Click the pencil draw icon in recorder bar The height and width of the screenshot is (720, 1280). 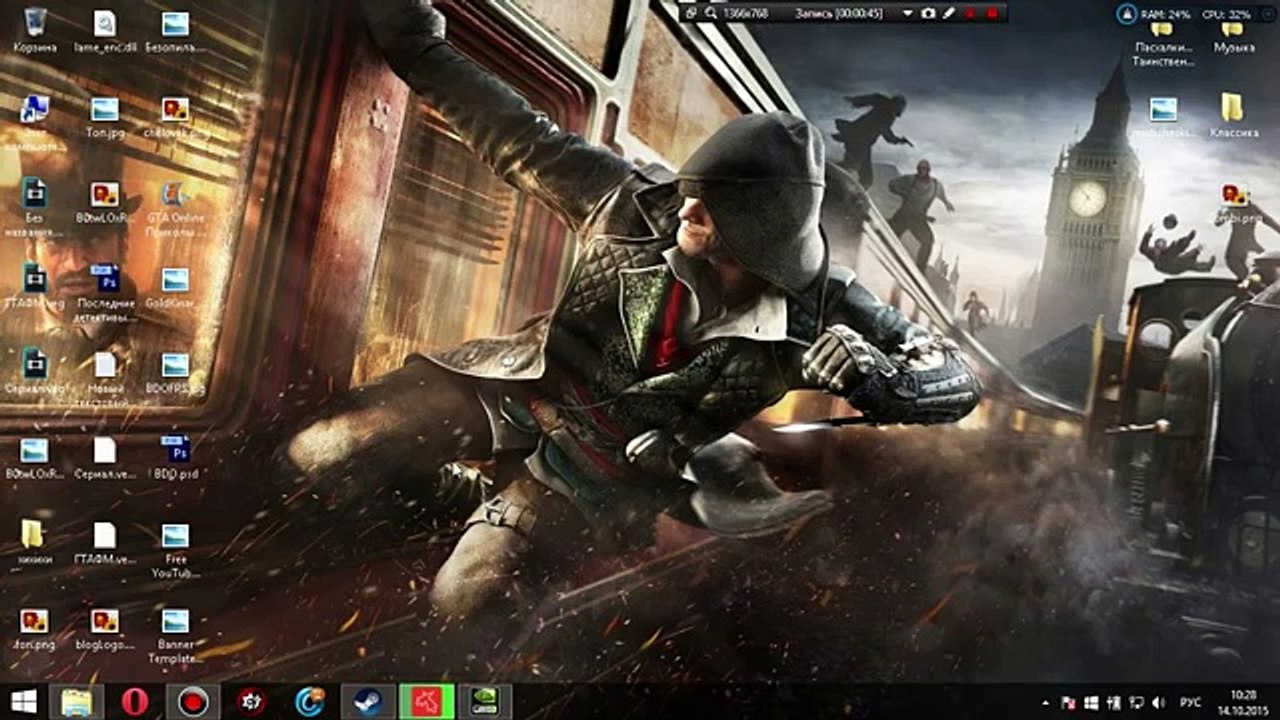click(949, 13)
